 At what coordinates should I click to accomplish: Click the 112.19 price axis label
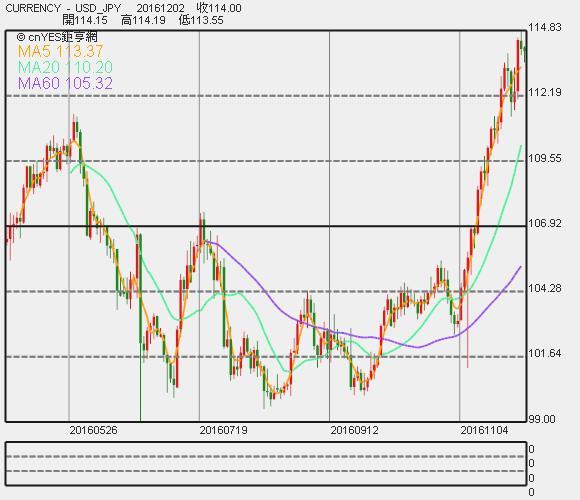[544, 92]
